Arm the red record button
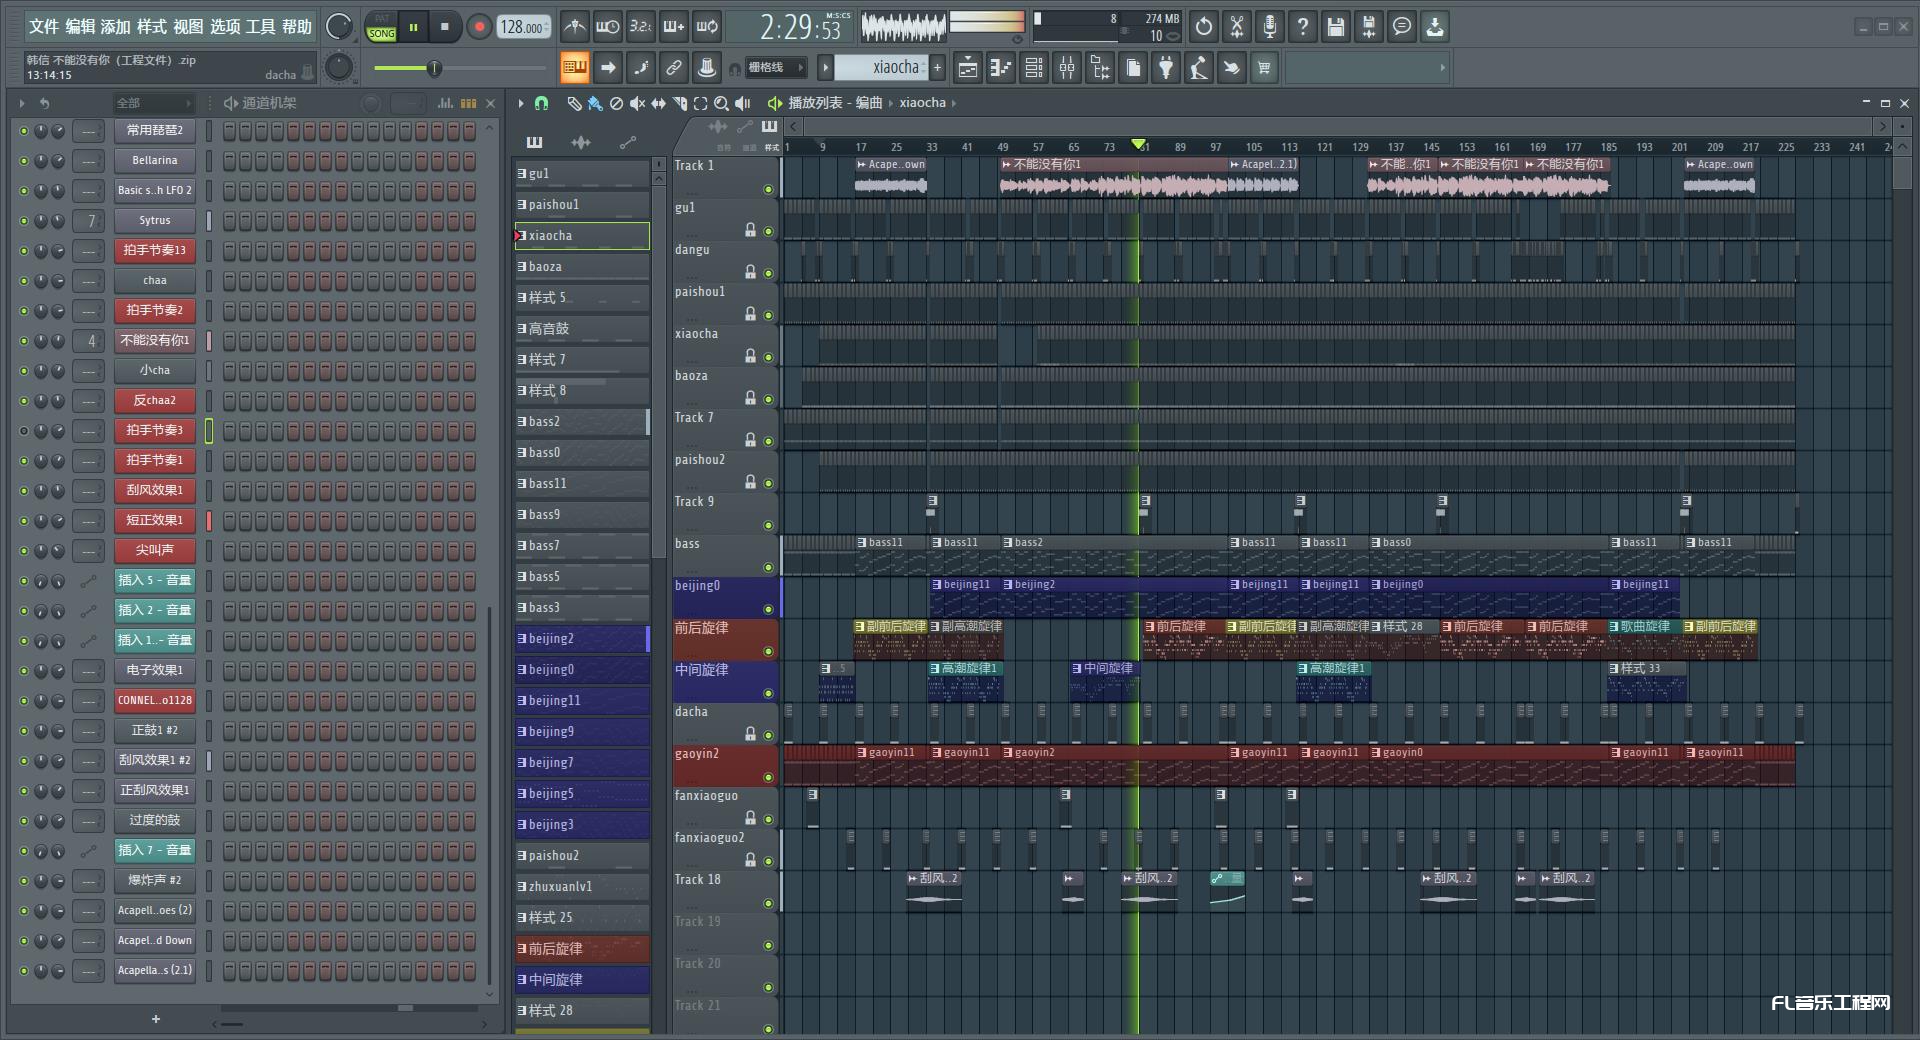 pyautogui.click(x=479, y=27)
